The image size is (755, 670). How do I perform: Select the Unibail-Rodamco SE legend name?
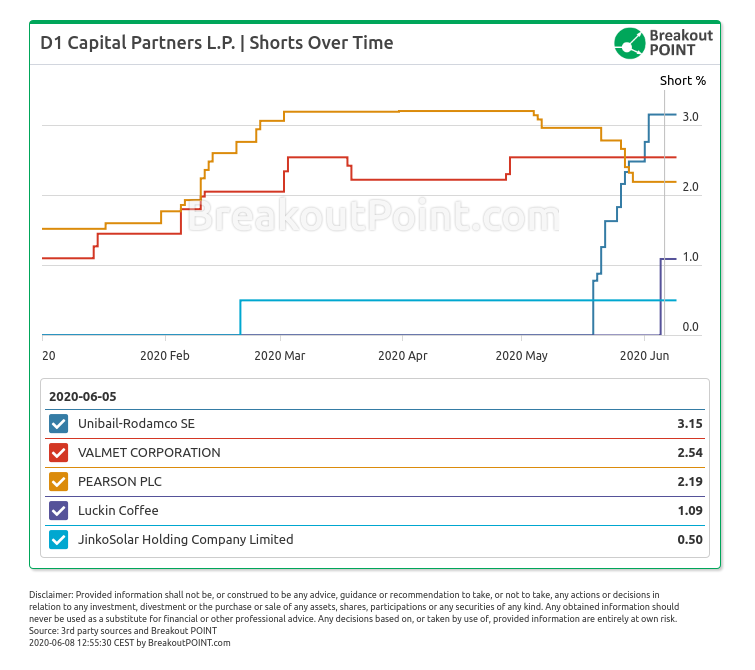click(x=136, y=424)
